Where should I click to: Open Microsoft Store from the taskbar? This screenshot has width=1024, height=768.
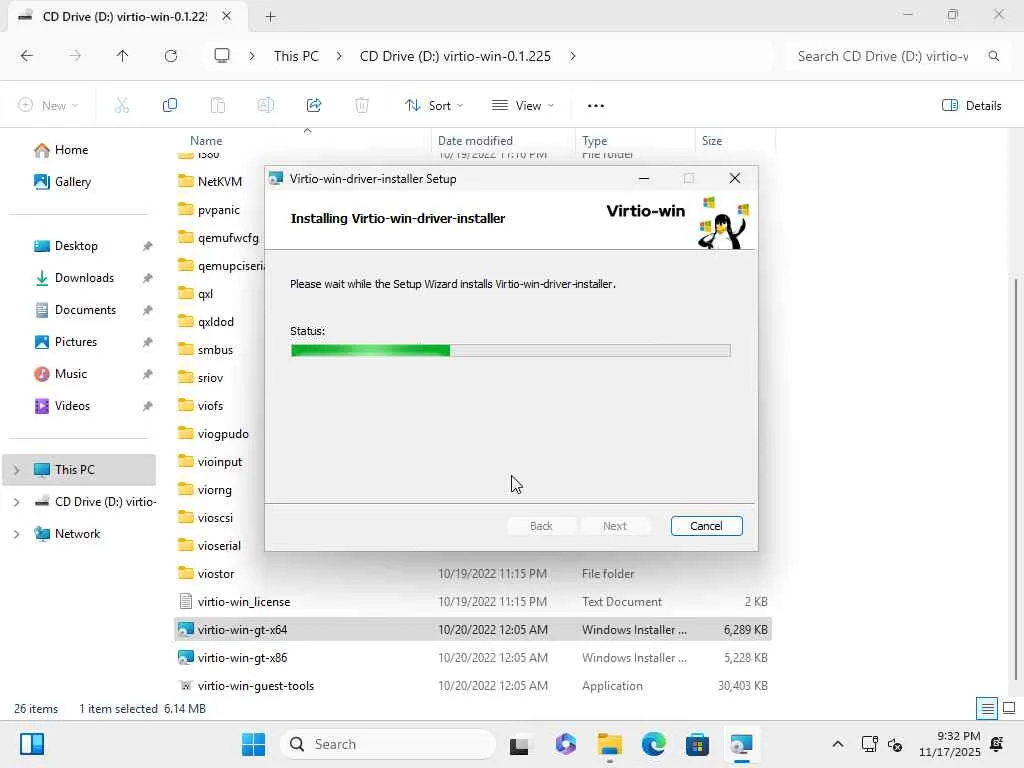click(x=697, y=744)
